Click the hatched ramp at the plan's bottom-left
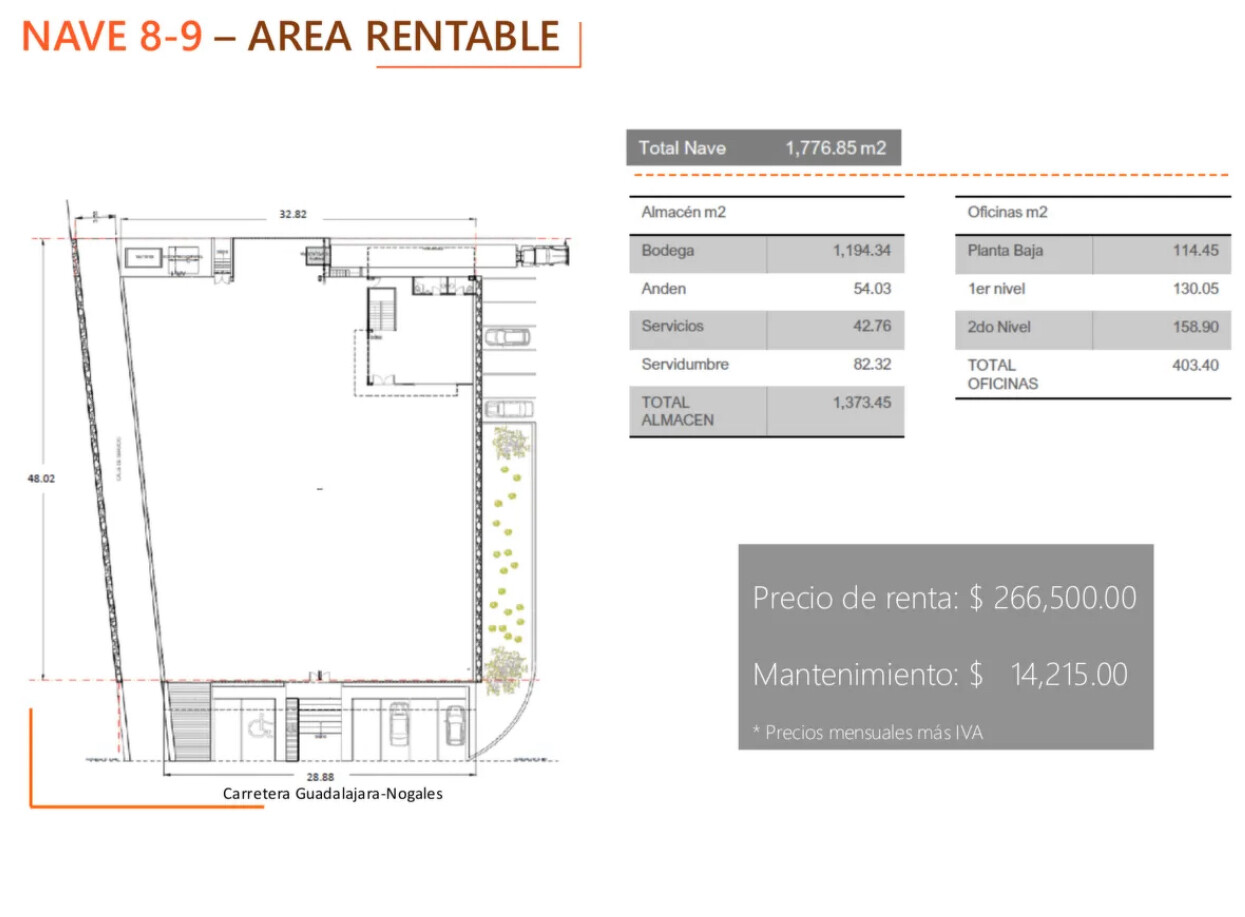 (187, 722)
